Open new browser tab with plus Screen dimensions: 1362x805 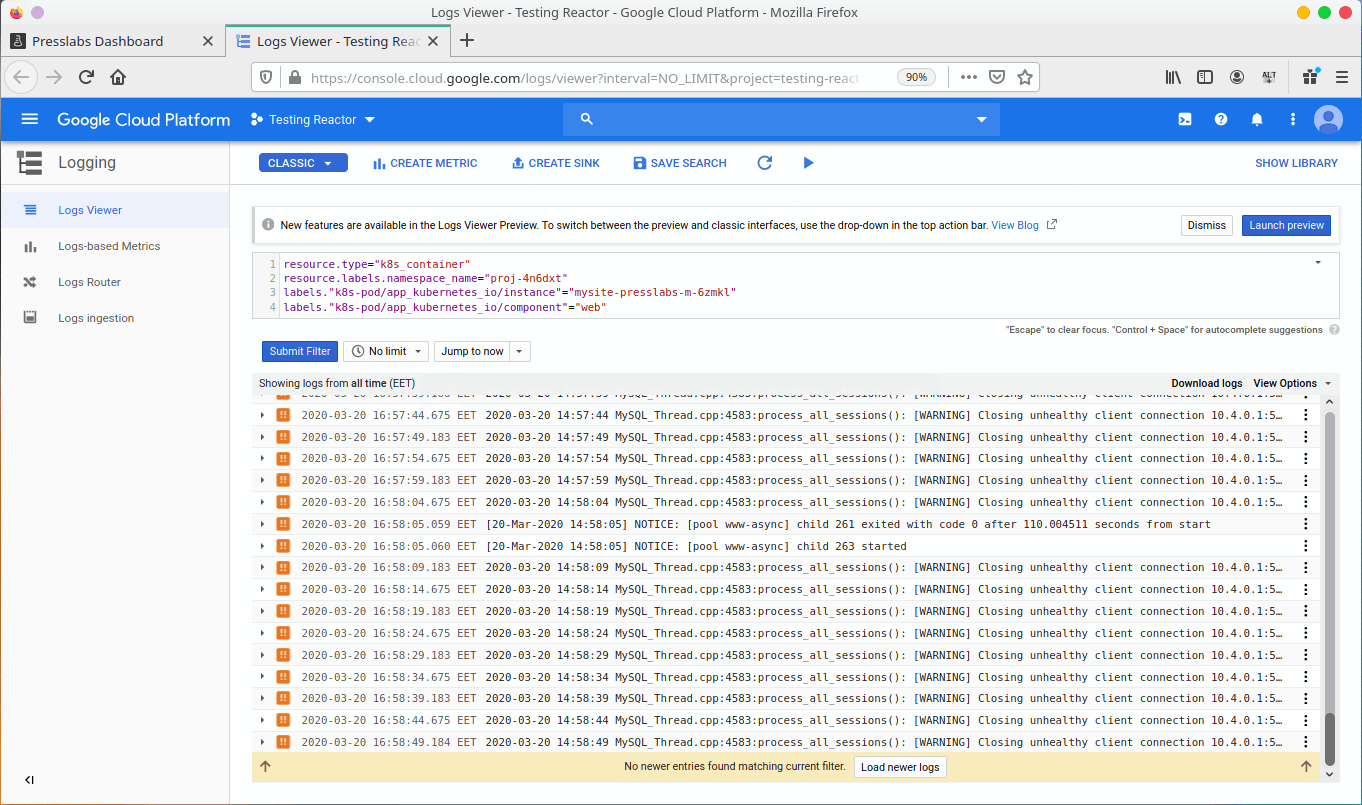(466, 41)
